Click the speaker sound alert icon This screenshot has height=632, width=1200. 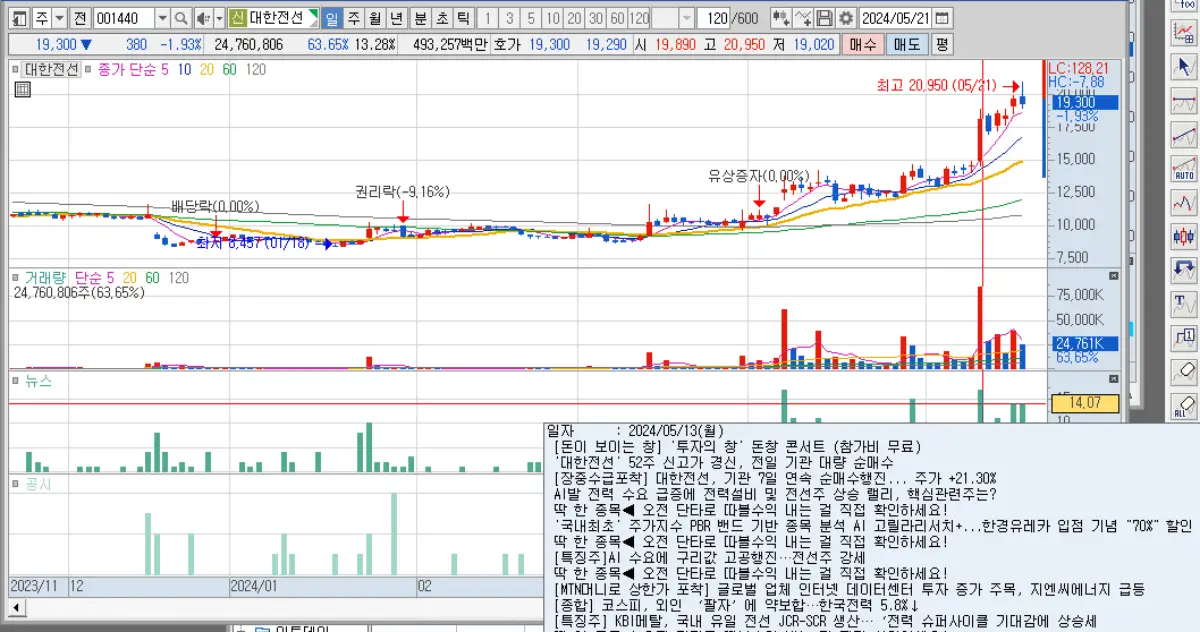203,19
